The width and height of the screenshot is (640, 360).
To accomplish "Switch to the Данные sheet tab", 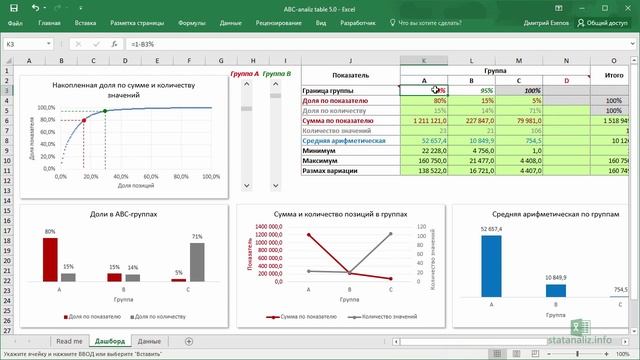I will [x=149, y=341].
